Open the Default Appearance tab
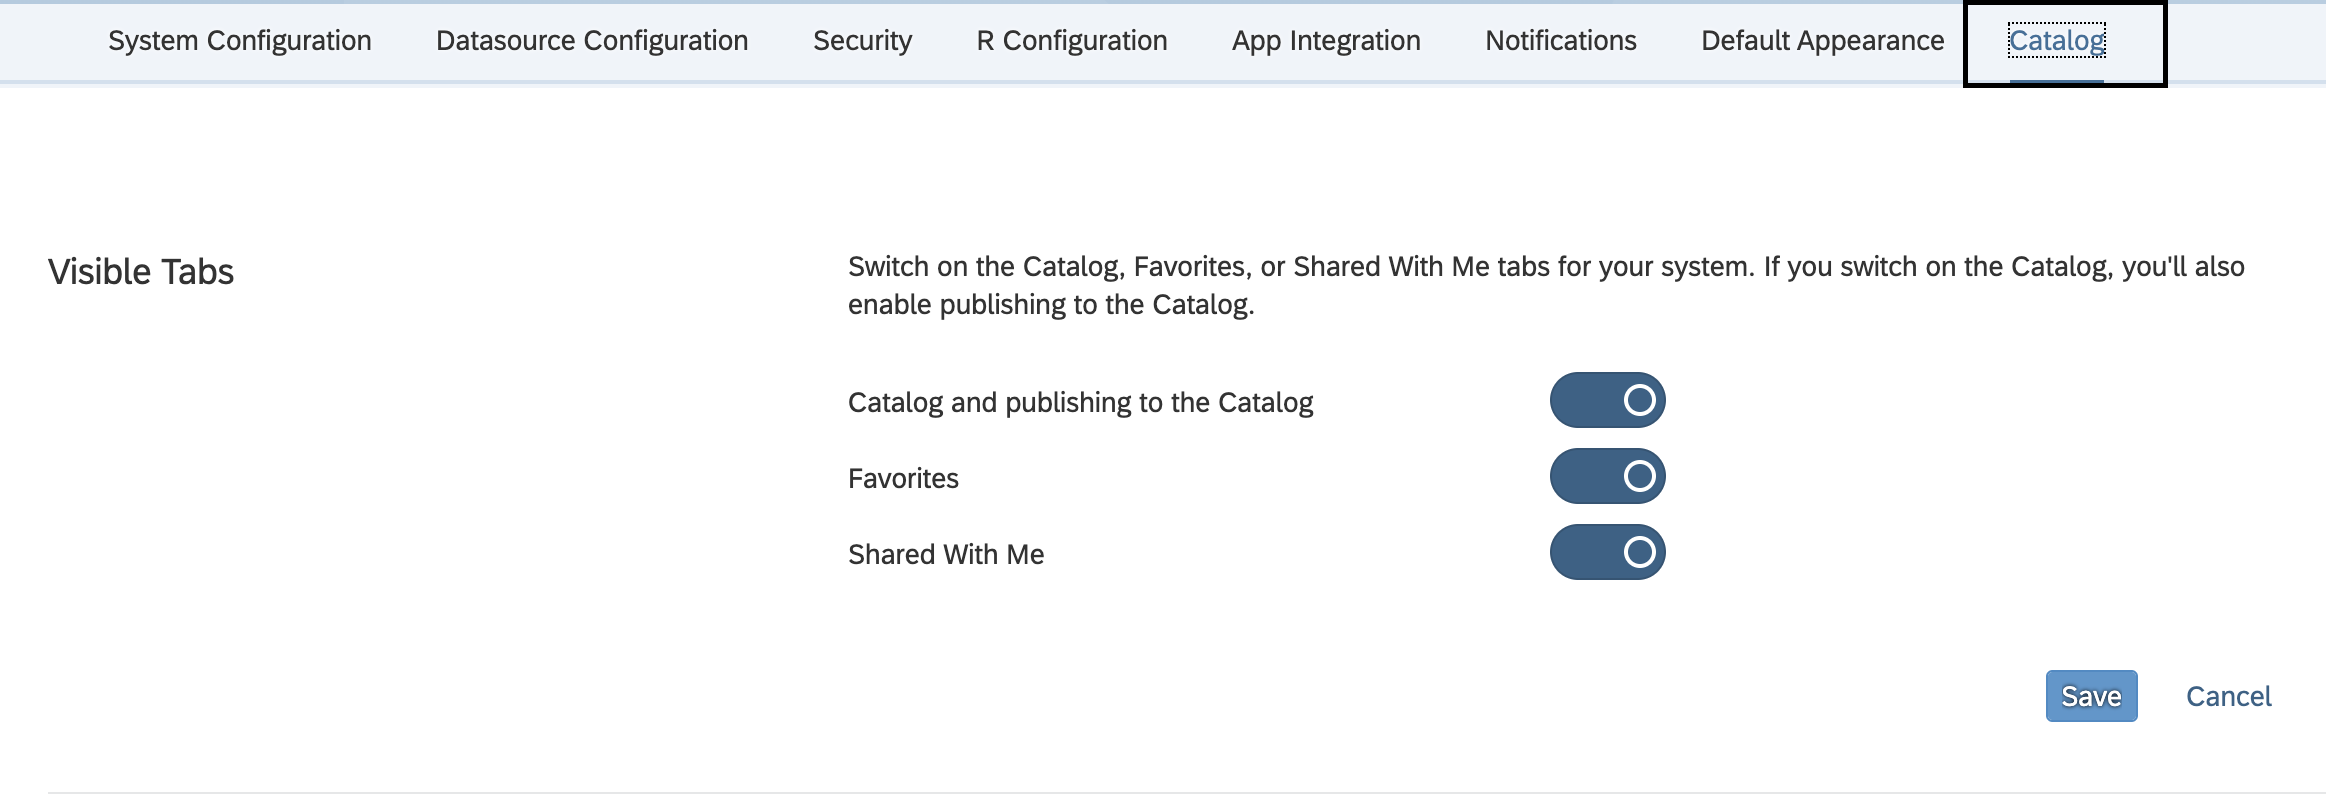2326x796 pixels. pyautogui.click(x=1823, y=41)
